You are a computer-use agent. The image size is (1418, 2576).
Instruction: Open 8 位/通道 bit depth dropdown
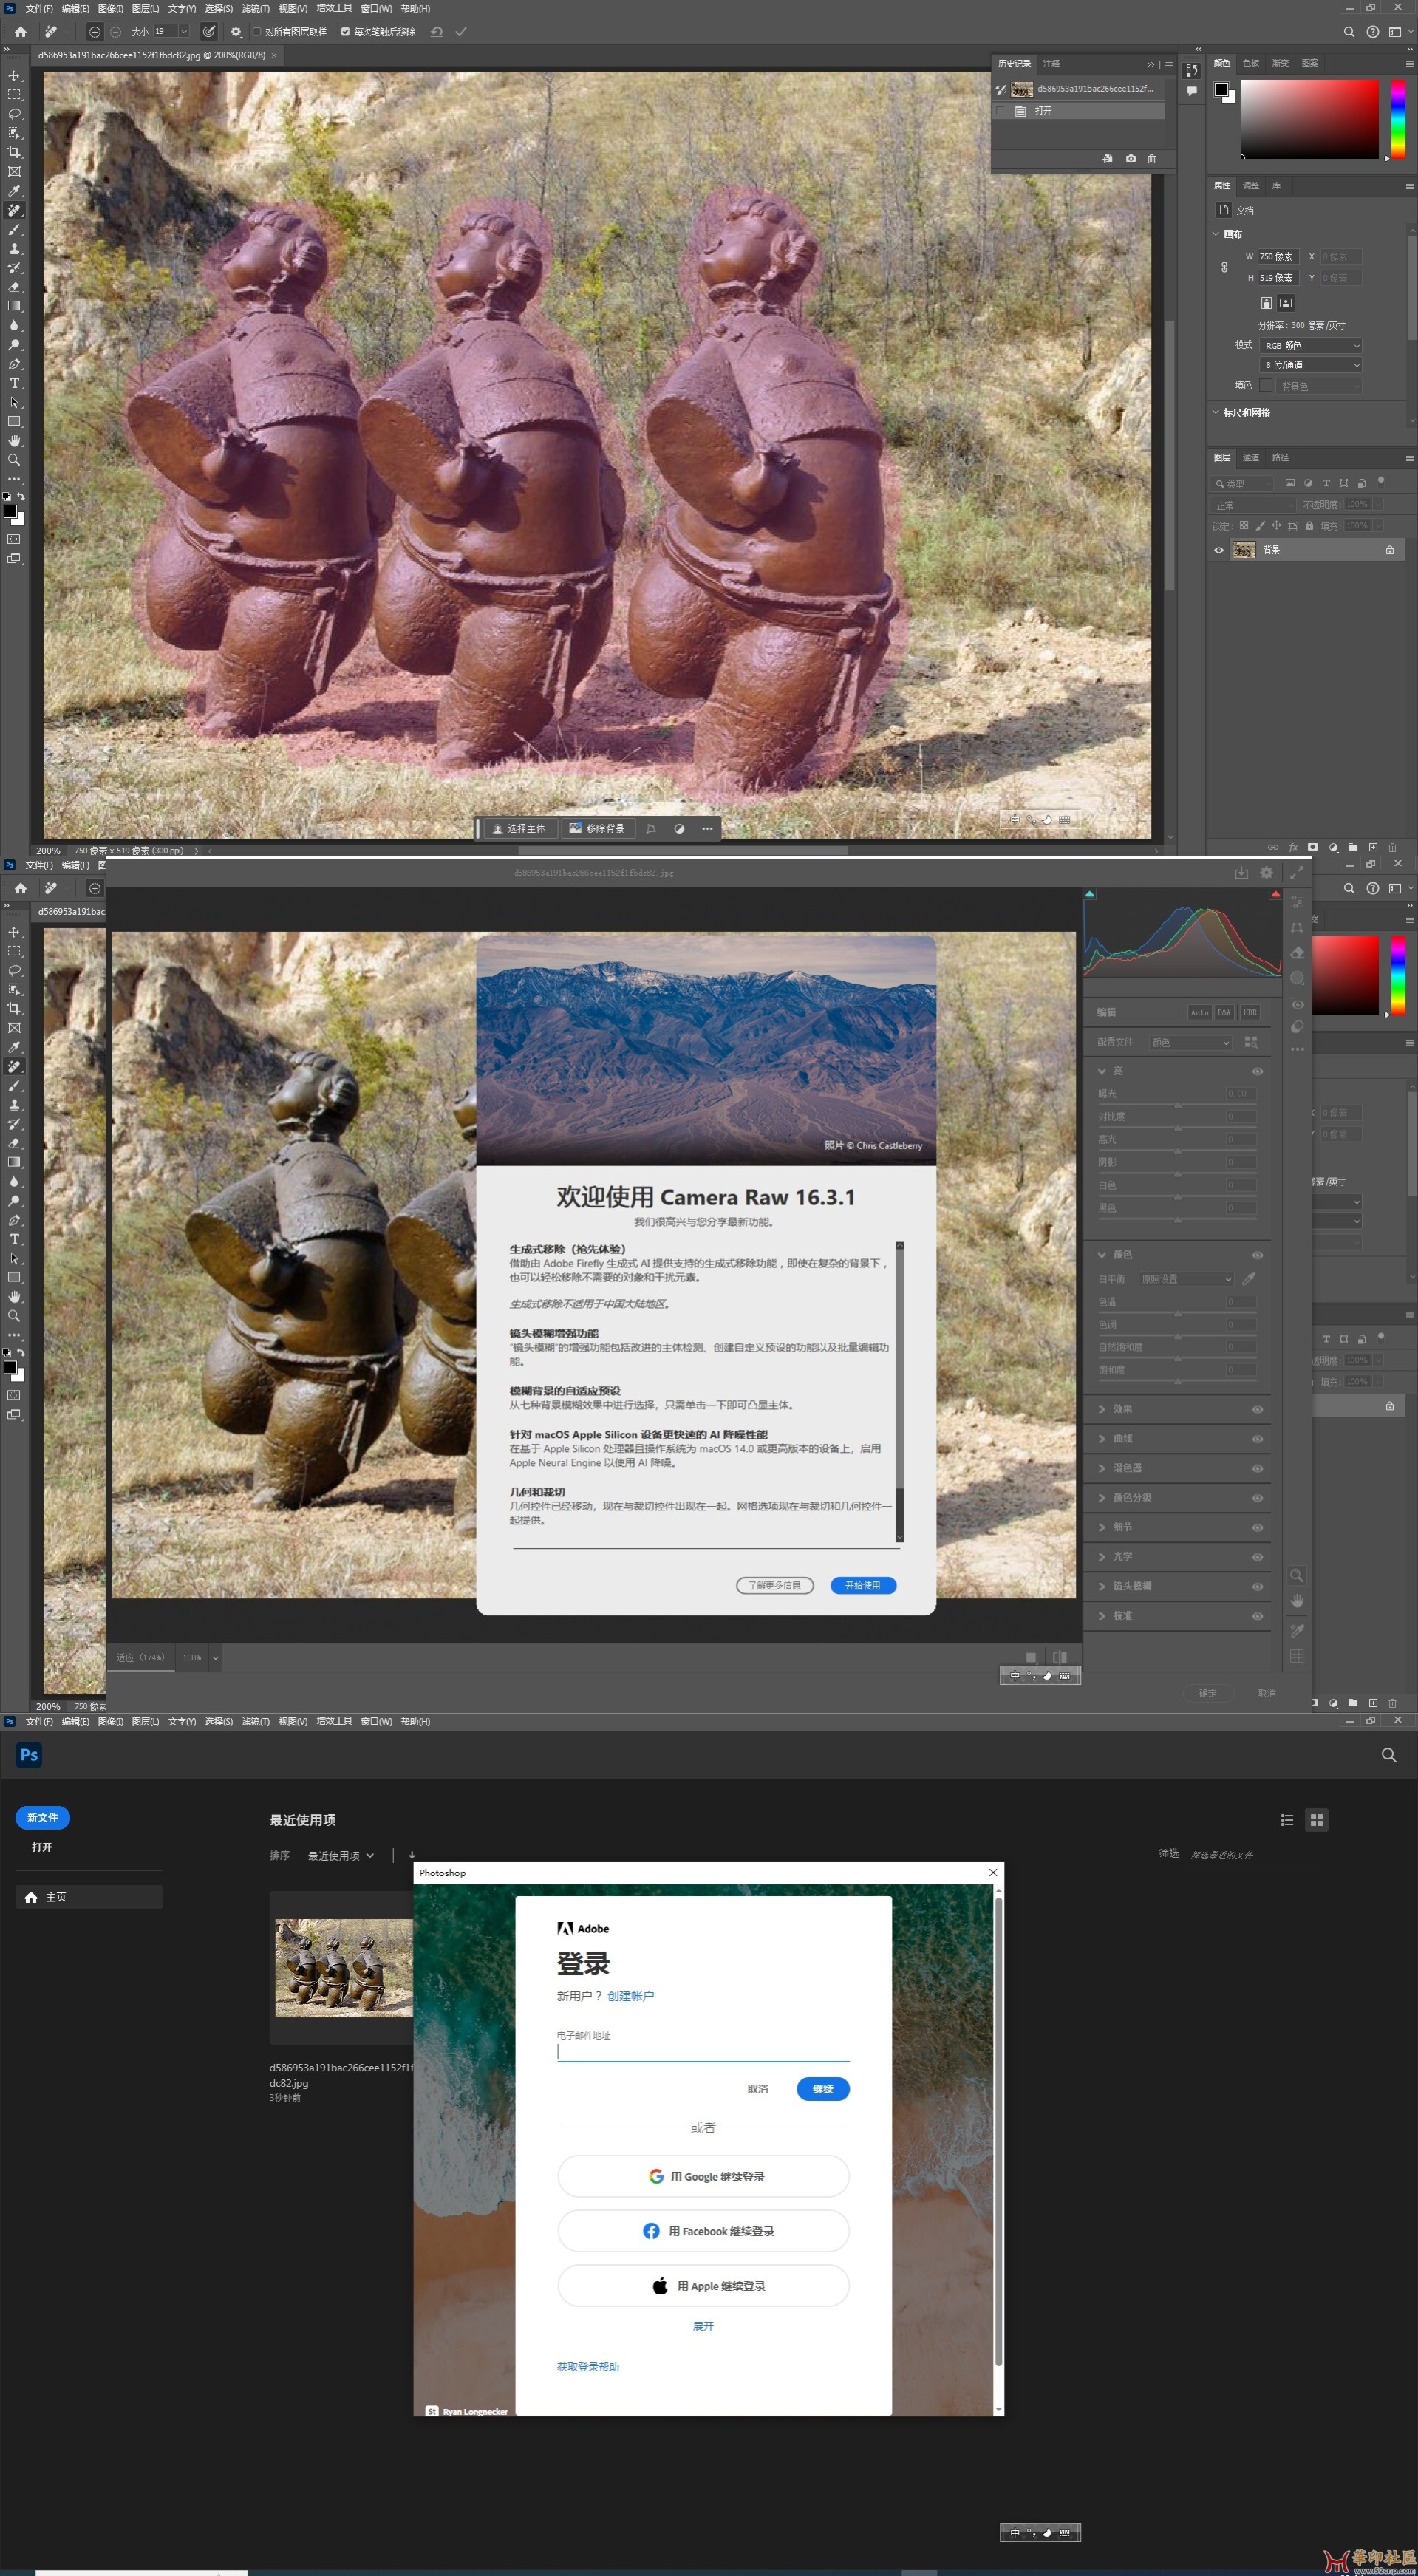1310,365
